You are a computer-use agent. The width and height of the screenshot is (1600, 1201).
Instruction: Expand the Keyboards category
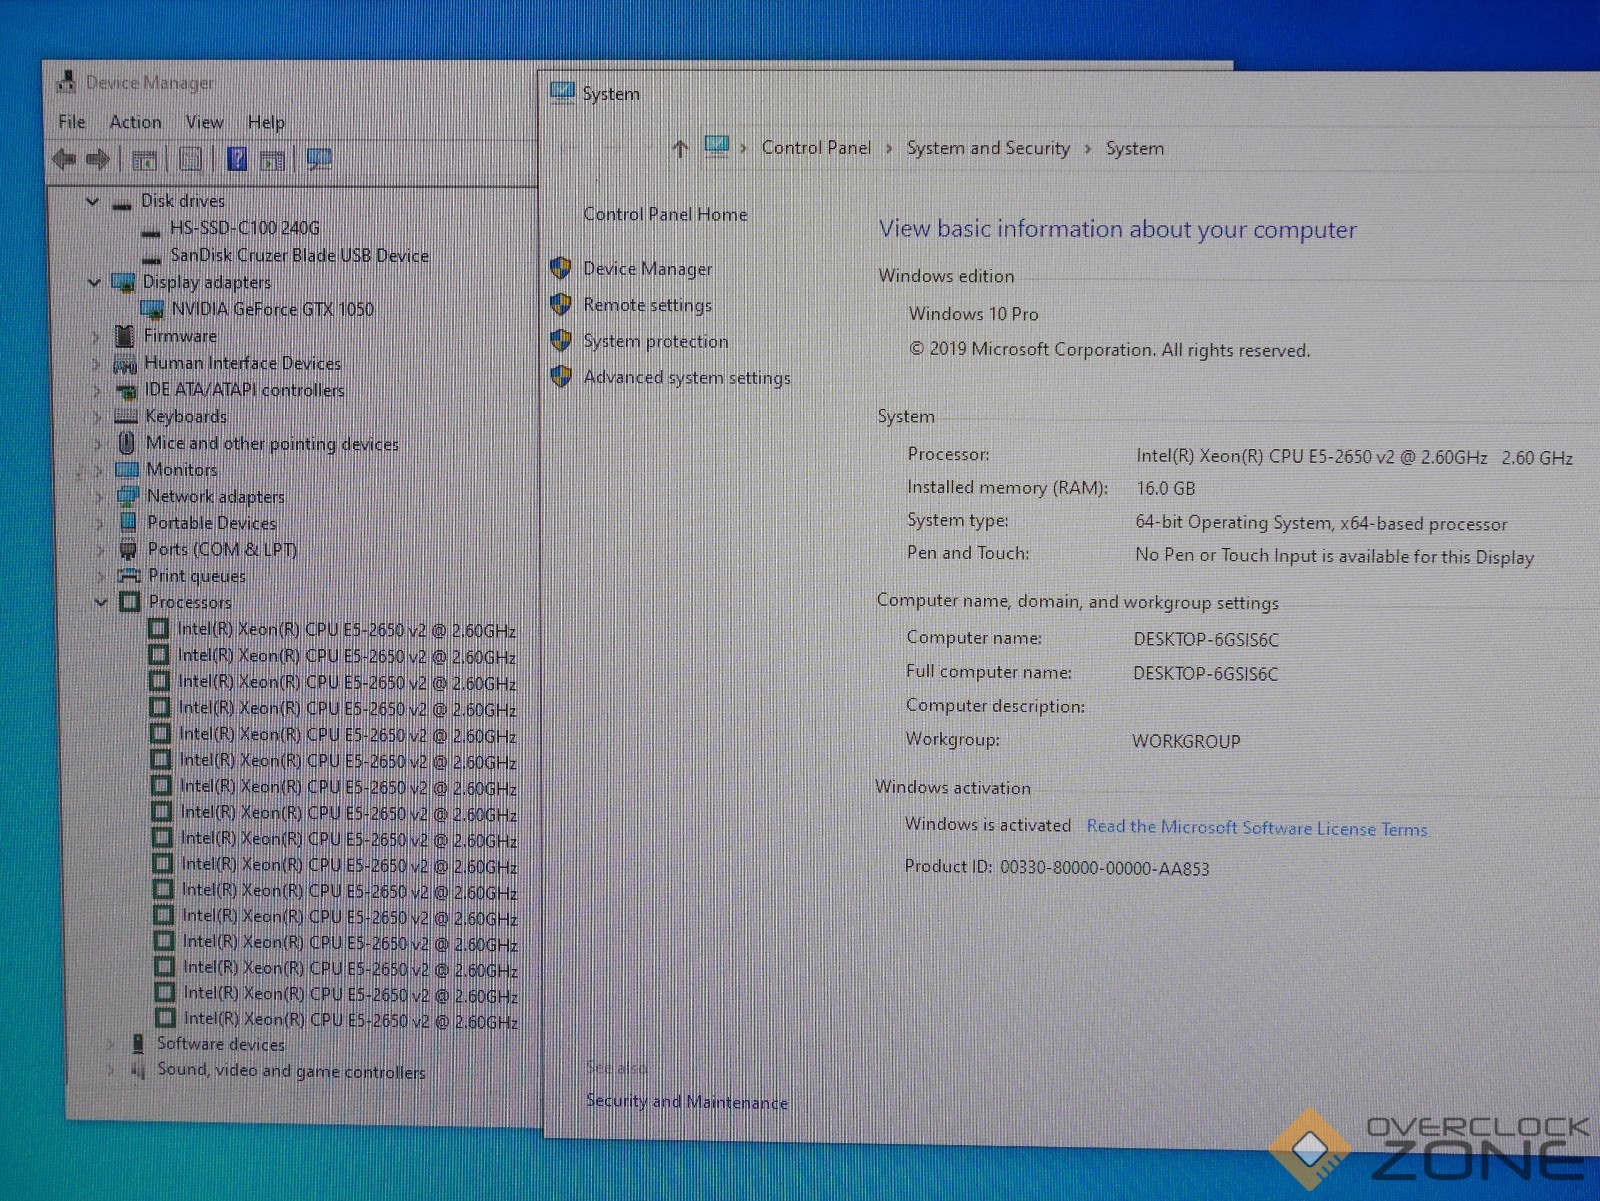click(x=98, y=417)
